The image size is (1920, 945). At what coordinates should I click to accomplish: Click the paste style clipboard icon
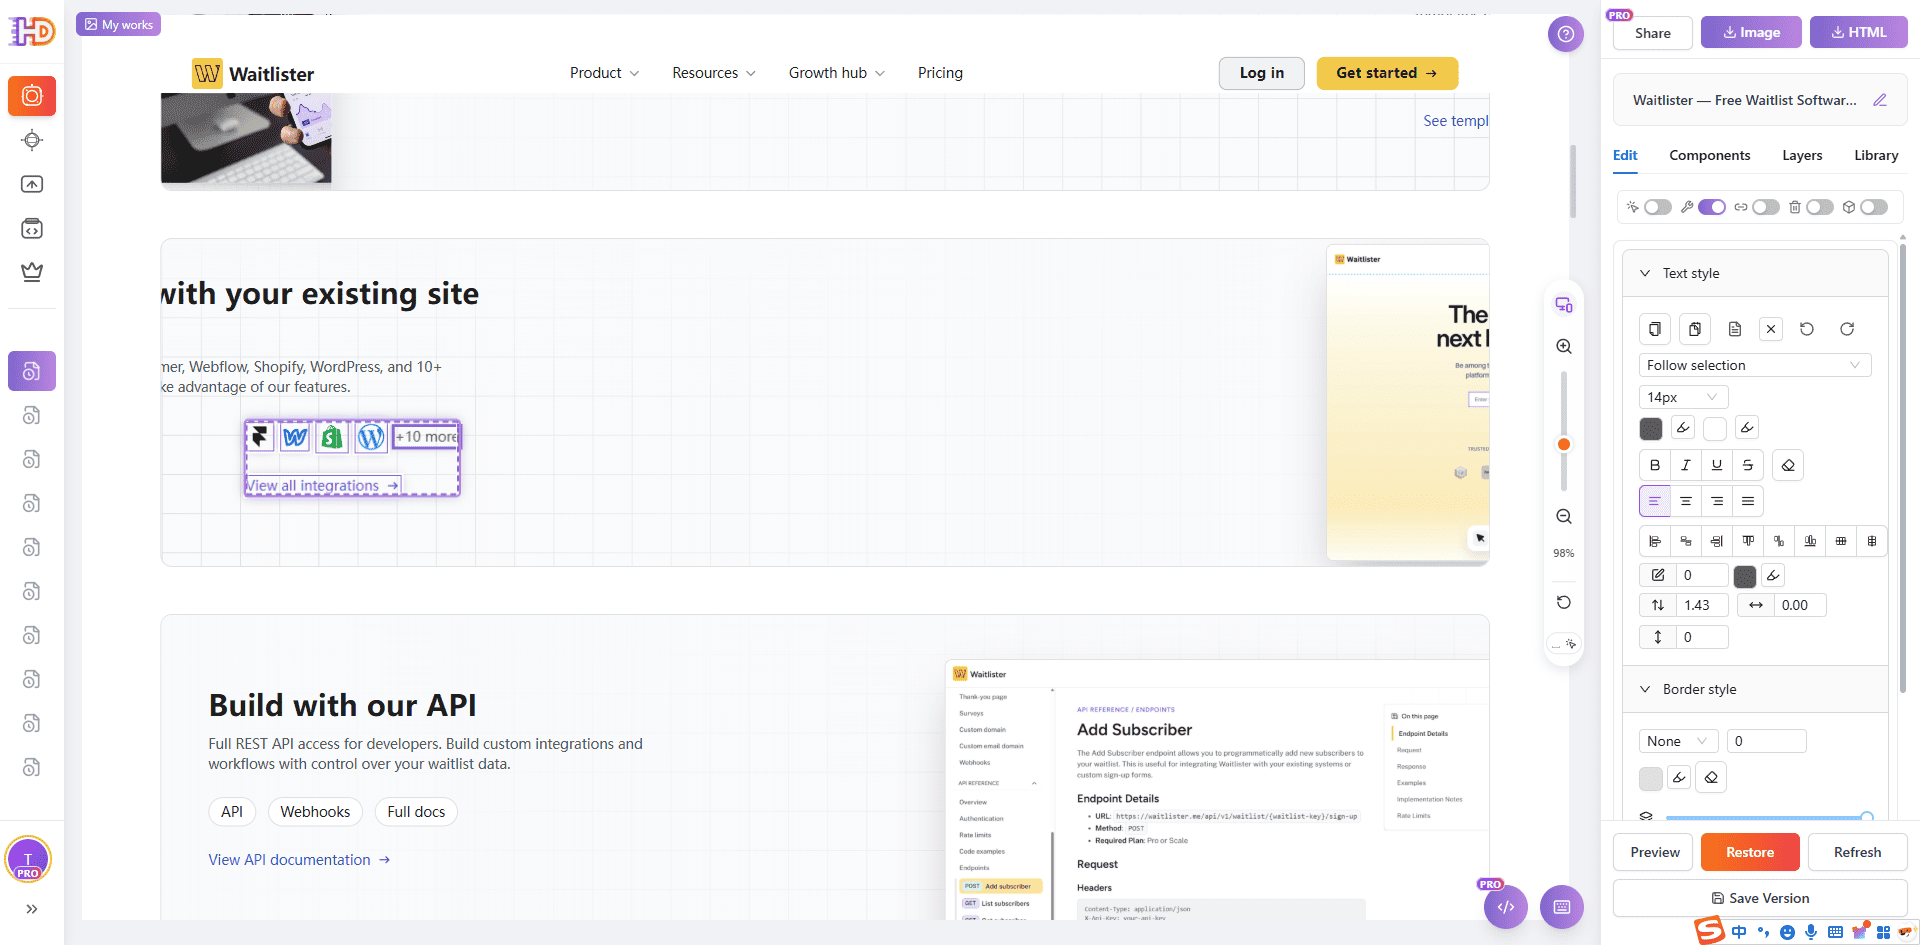coord(1695,329)
